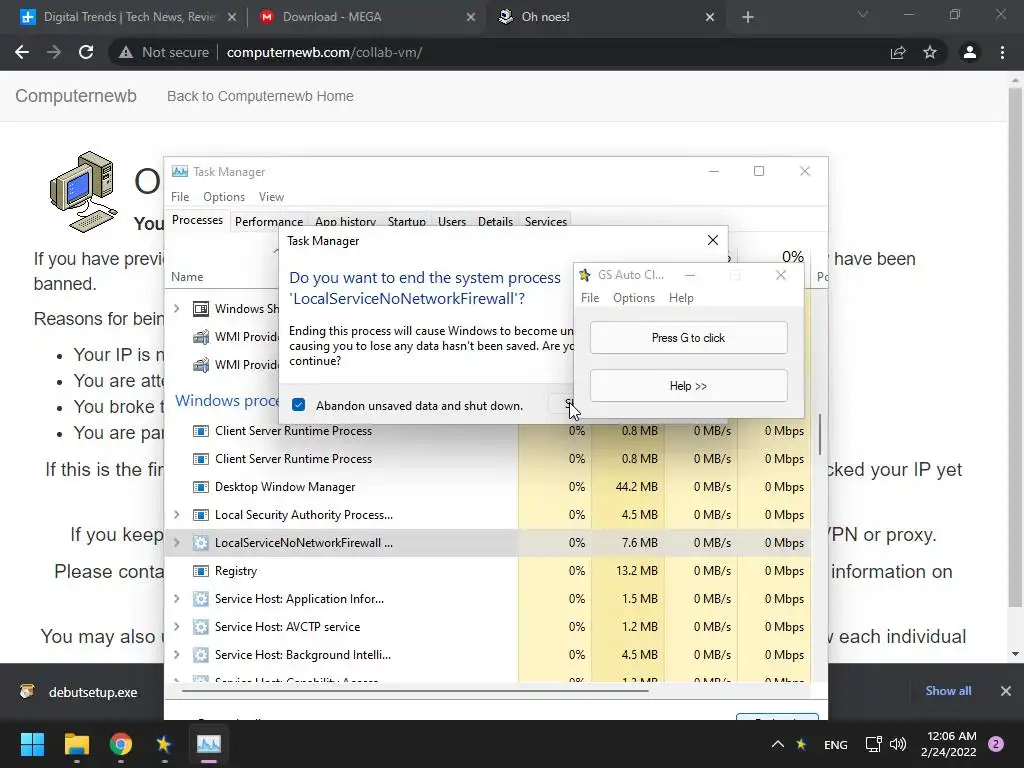The width and height of the screenshot is (1024, 768).
Task: Open Task Manager File menu
Action: click(180, 197)
